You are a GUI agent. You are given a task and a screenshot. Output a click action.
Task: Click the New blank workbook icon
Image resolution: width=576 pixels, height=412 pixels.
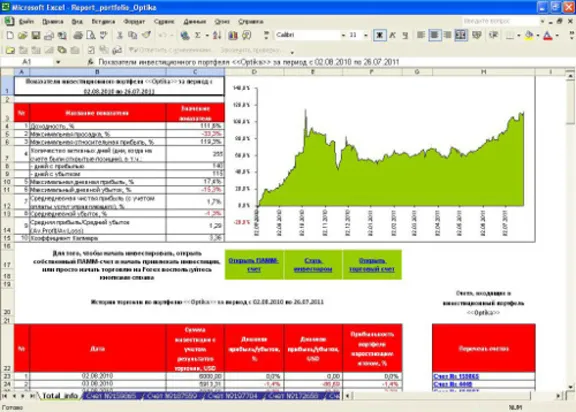pyautogui.click(x=10, y=35)
